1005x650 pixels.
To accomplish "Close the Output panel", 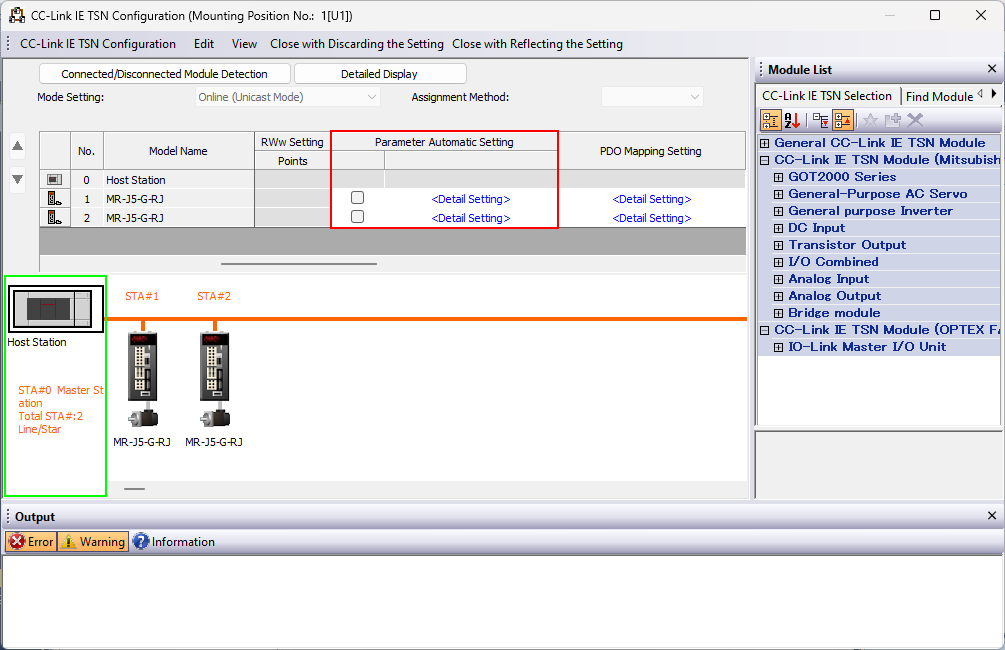I will (x=992, y=515).
